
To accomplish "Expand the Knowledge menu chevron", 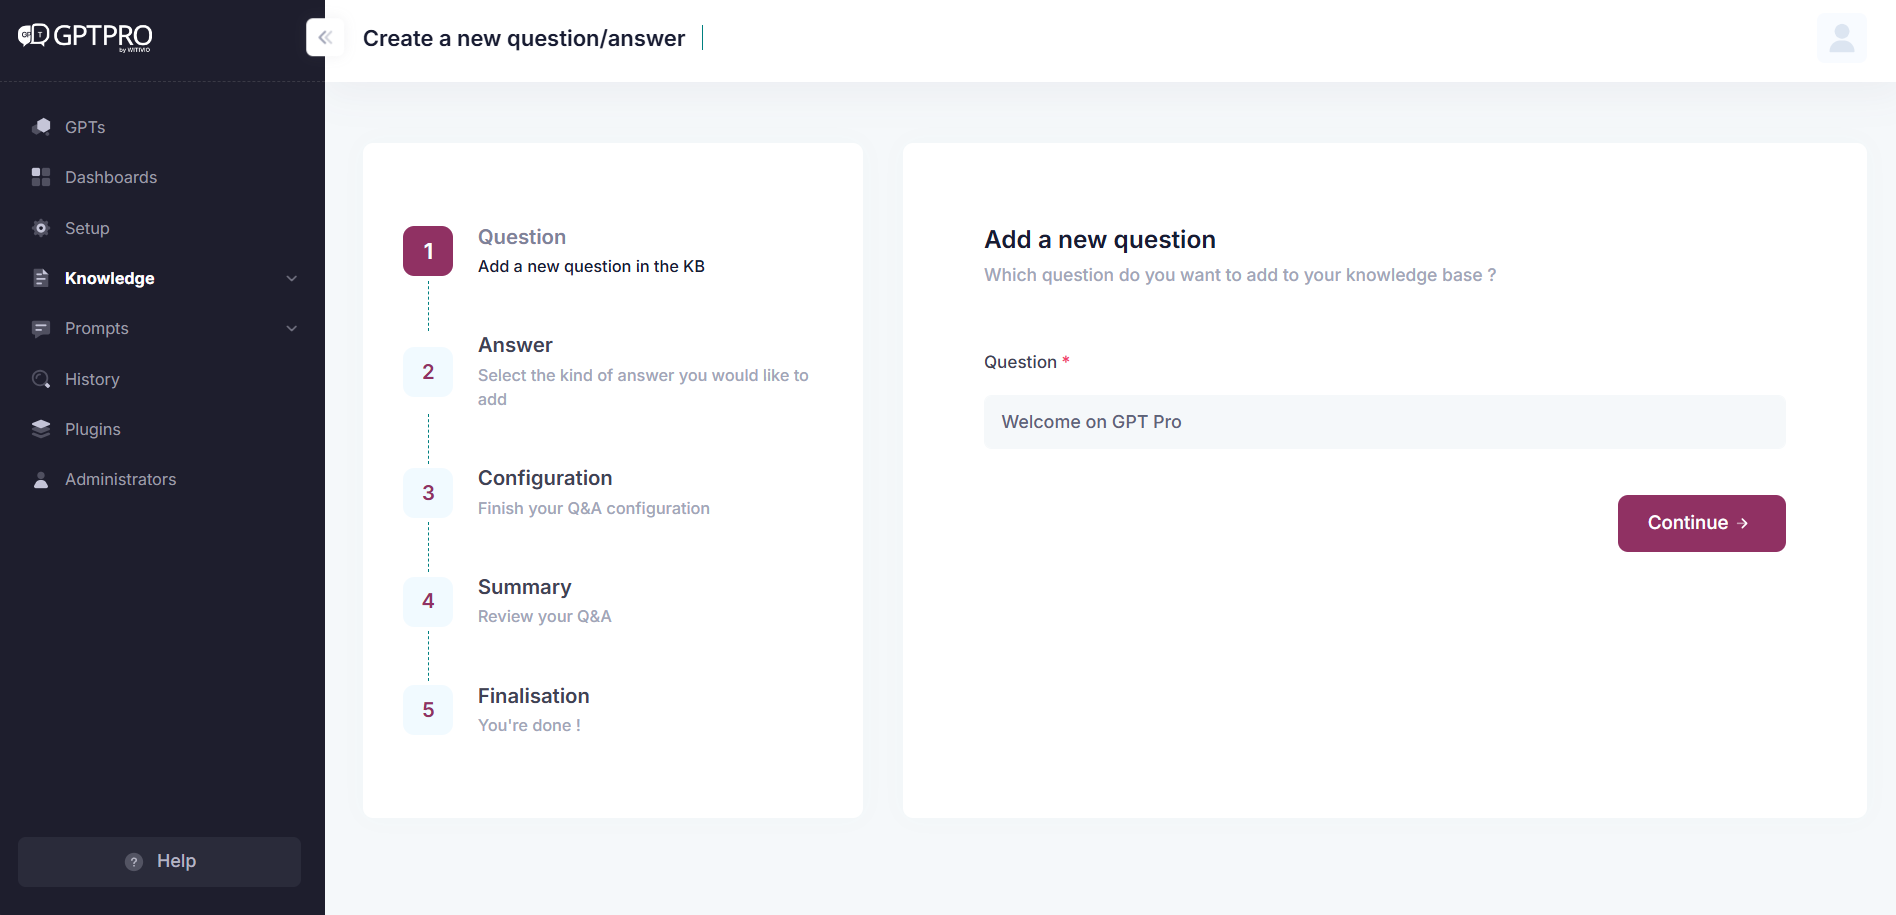I will tap(292, 278).
